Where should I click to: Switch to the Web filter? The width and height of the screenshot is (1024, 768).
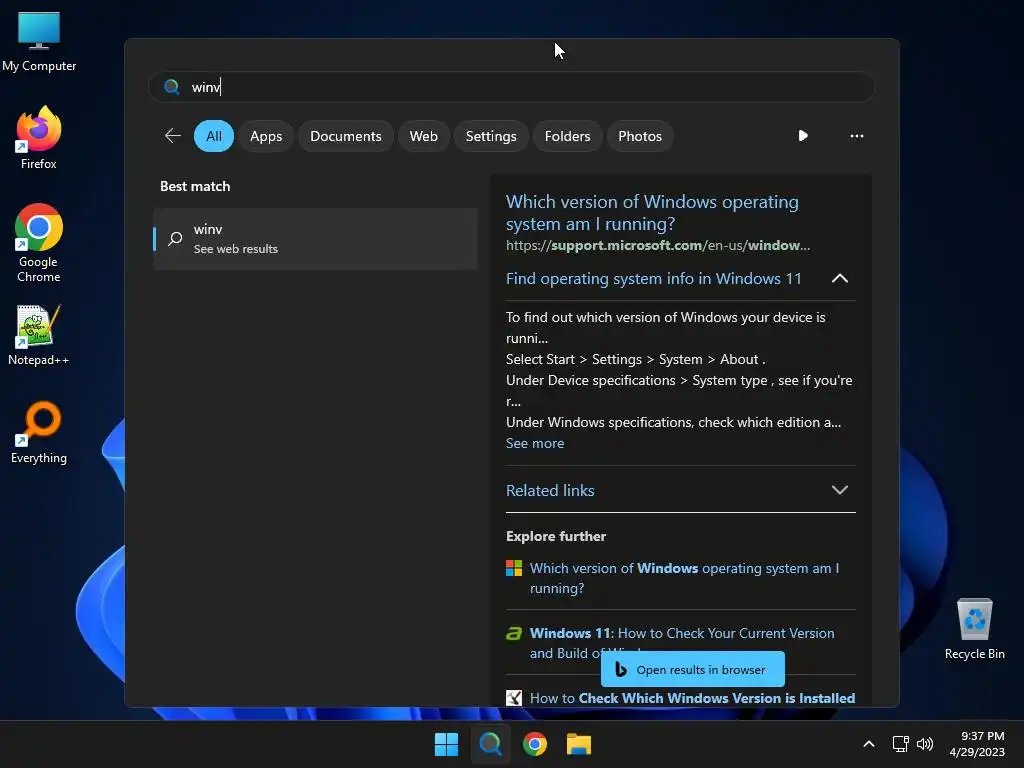[423, 136]
